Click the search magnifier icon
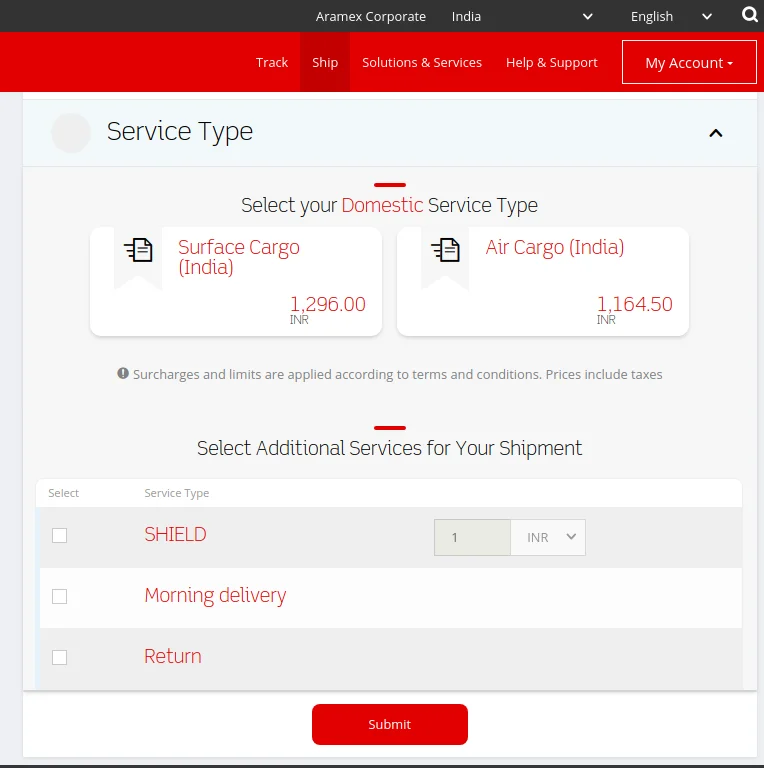764x768 pixels. [x=749, y=15]
